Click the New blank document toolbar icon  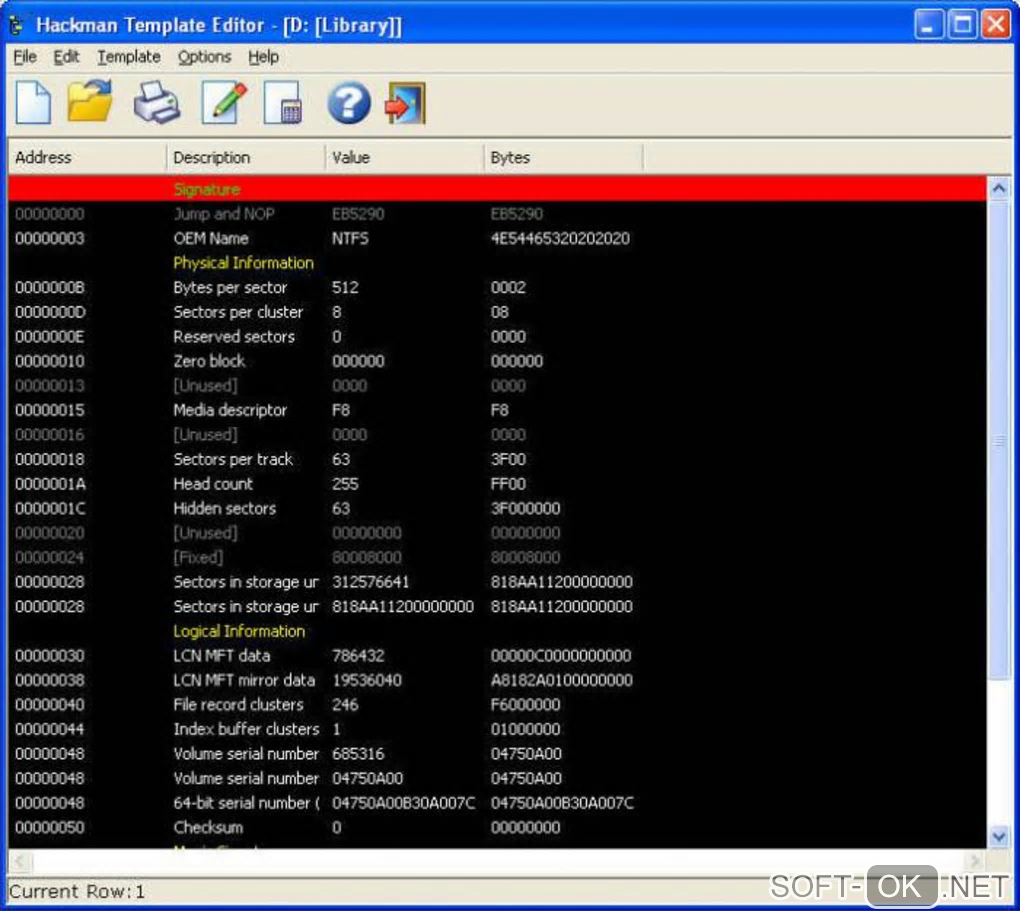click(x=33, y=103)
